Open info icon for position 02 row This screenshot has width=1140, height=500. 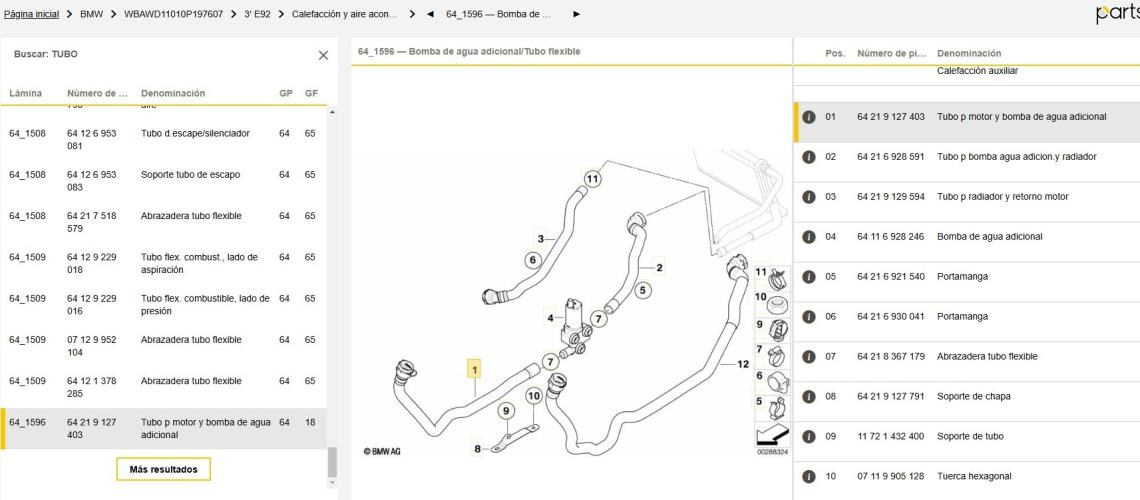(808, 157)
